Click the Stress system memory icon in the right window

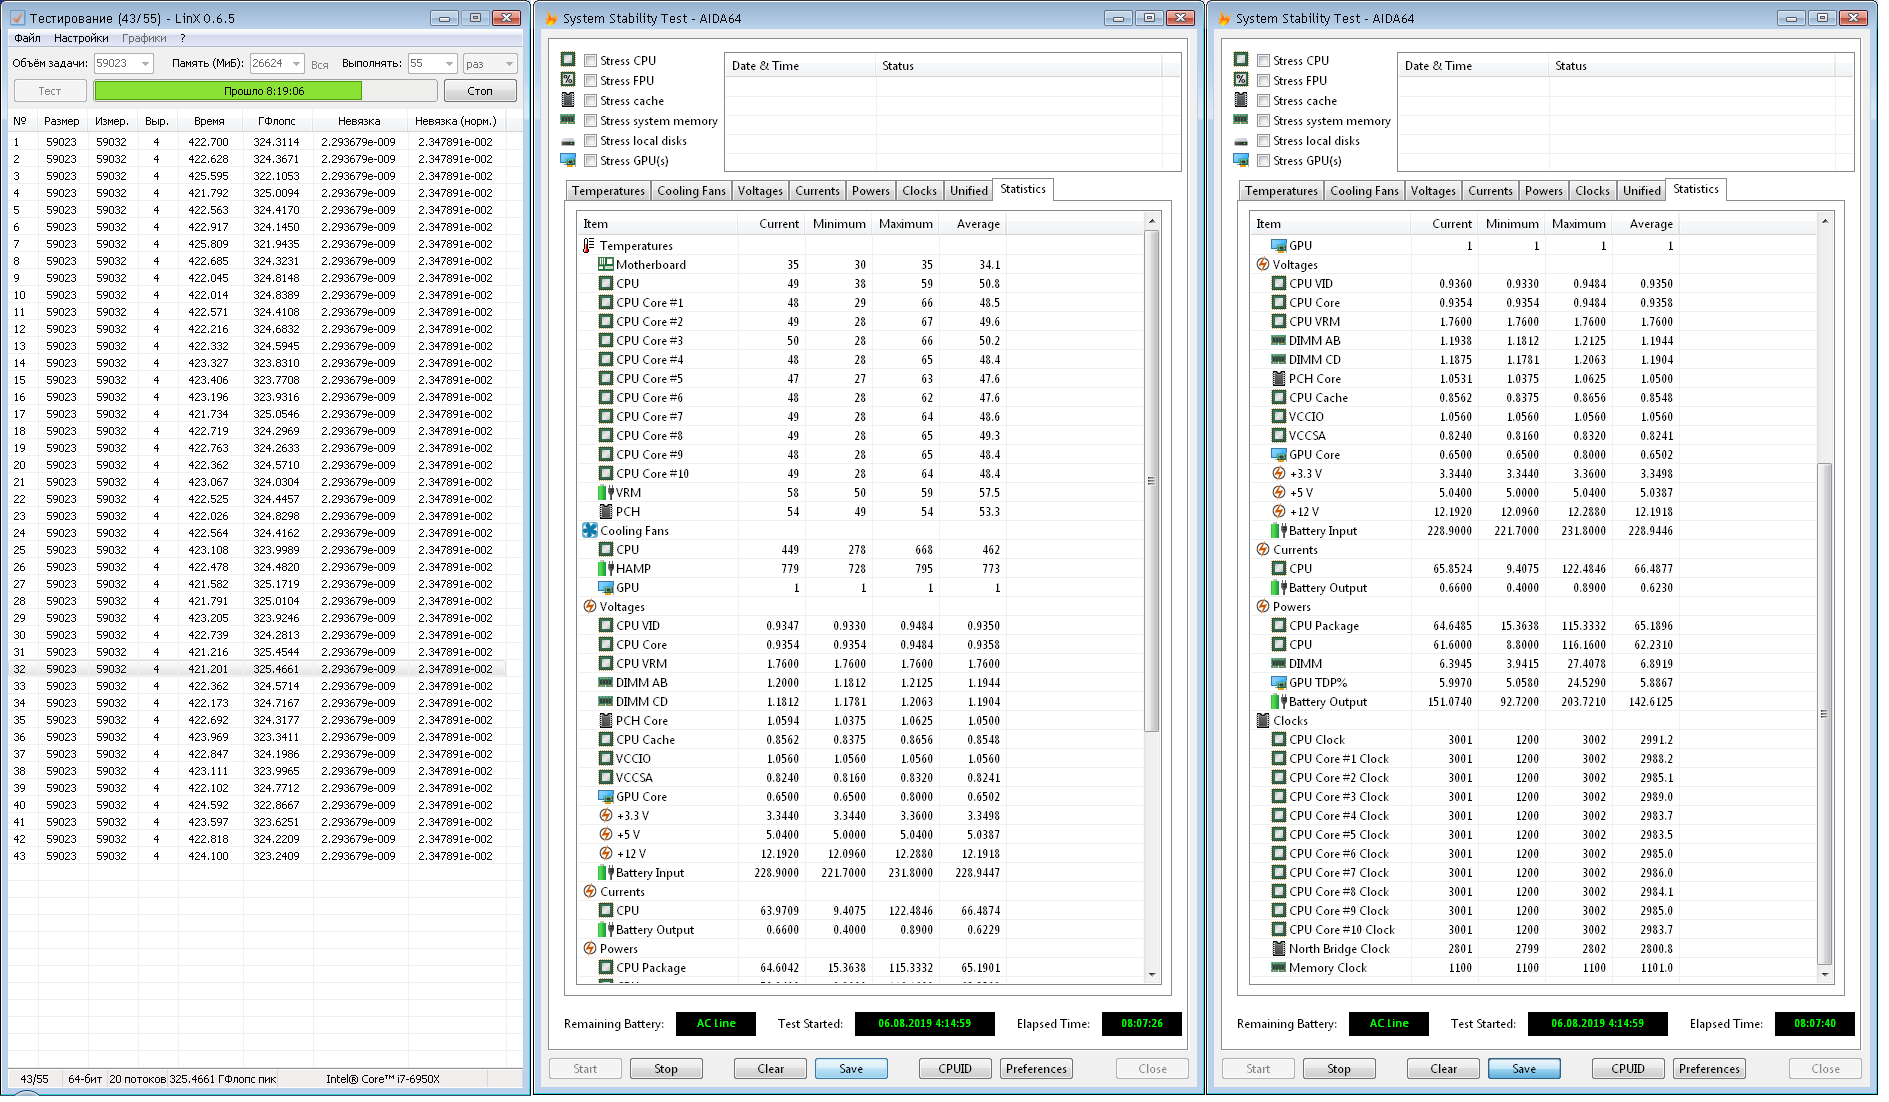pyautogui.click(x=1241, y=120)
